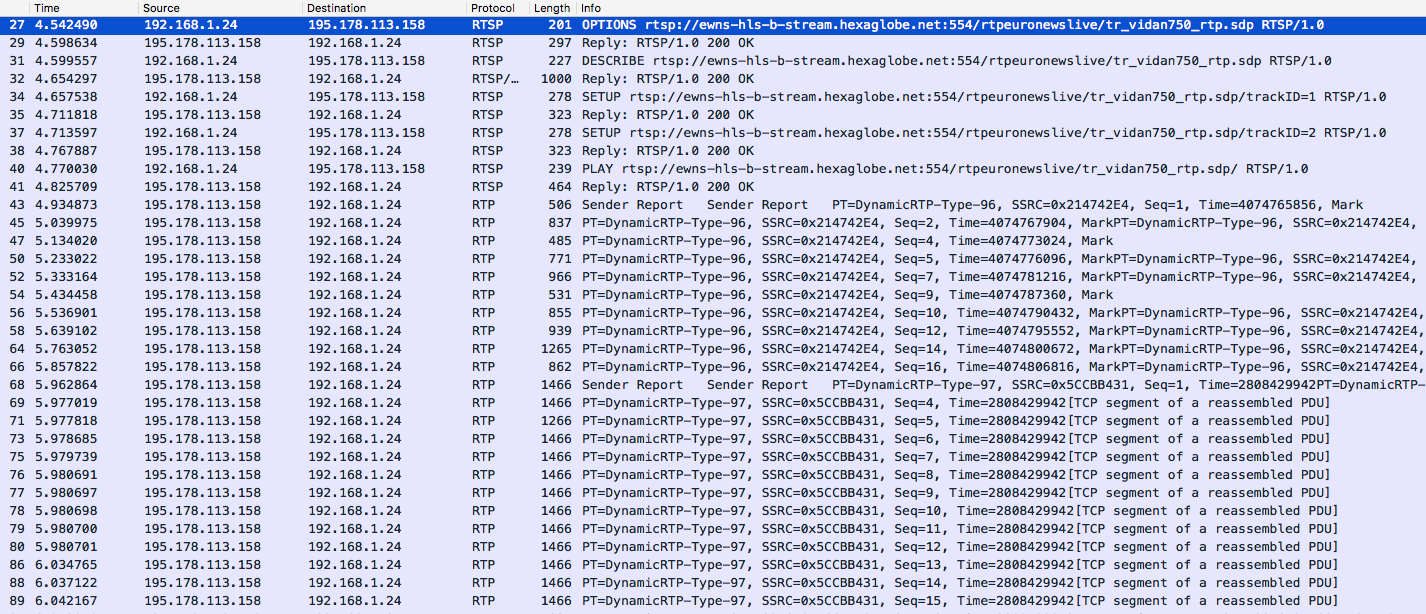Select RTP packet 76 at time 5.980691
Viewport: 1426px width, 614px height.
coord(713,475)
